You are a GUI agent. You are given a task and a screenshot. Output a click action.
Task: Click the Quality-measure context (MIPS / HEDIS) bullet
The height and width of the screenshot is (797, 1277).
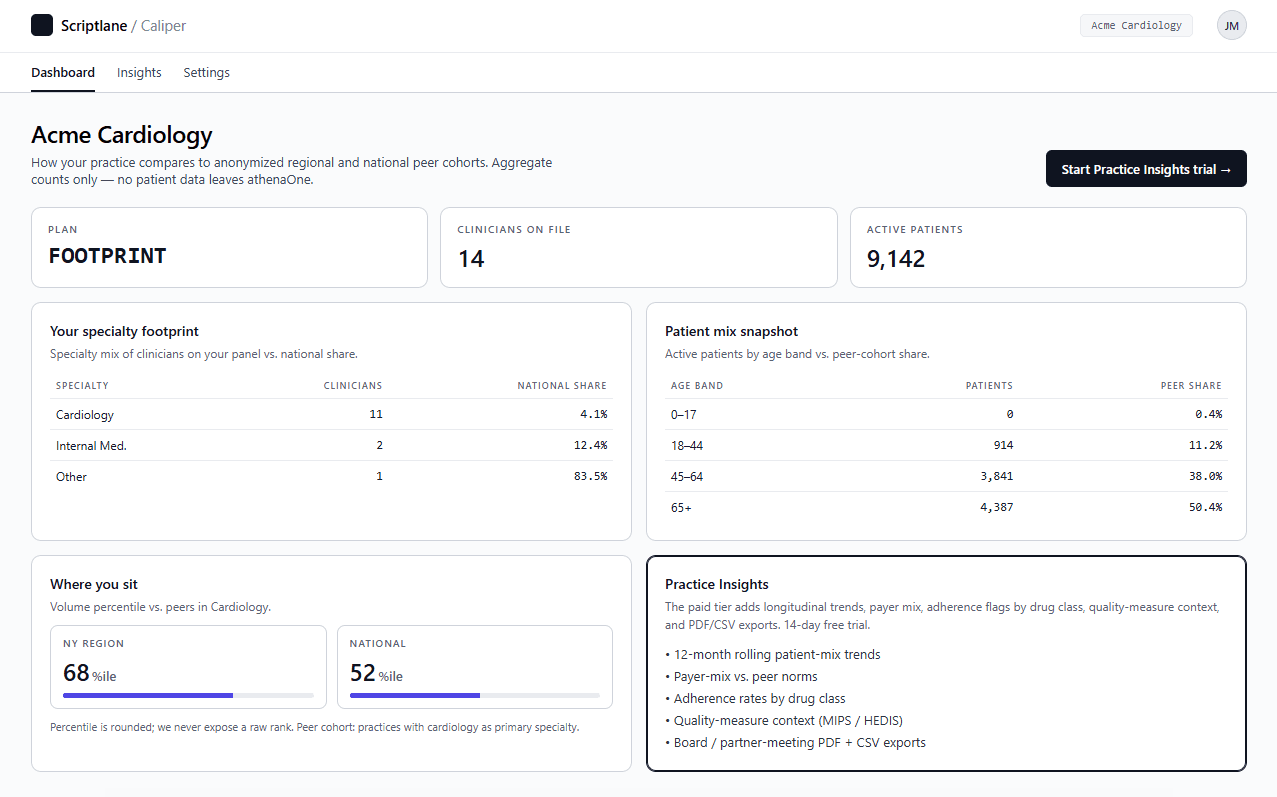point(784,721)
